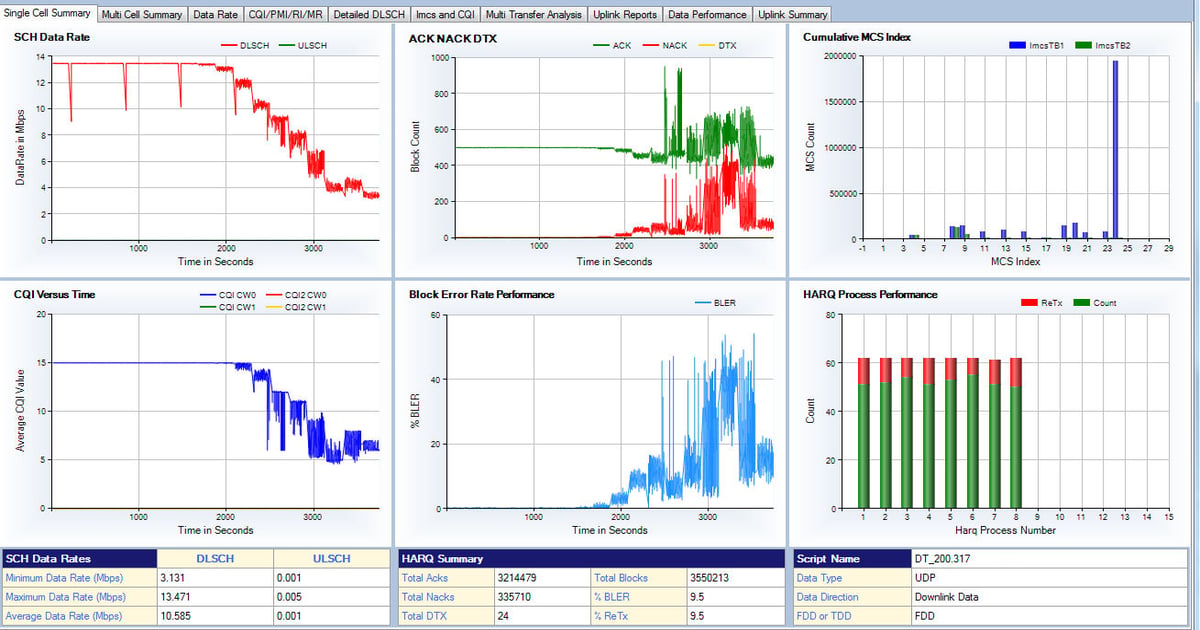The width and height of the screenshot is (1200, 630).
Task: Click the CQI2 CW0 legend marker
Action: click(x=273, y=295)
